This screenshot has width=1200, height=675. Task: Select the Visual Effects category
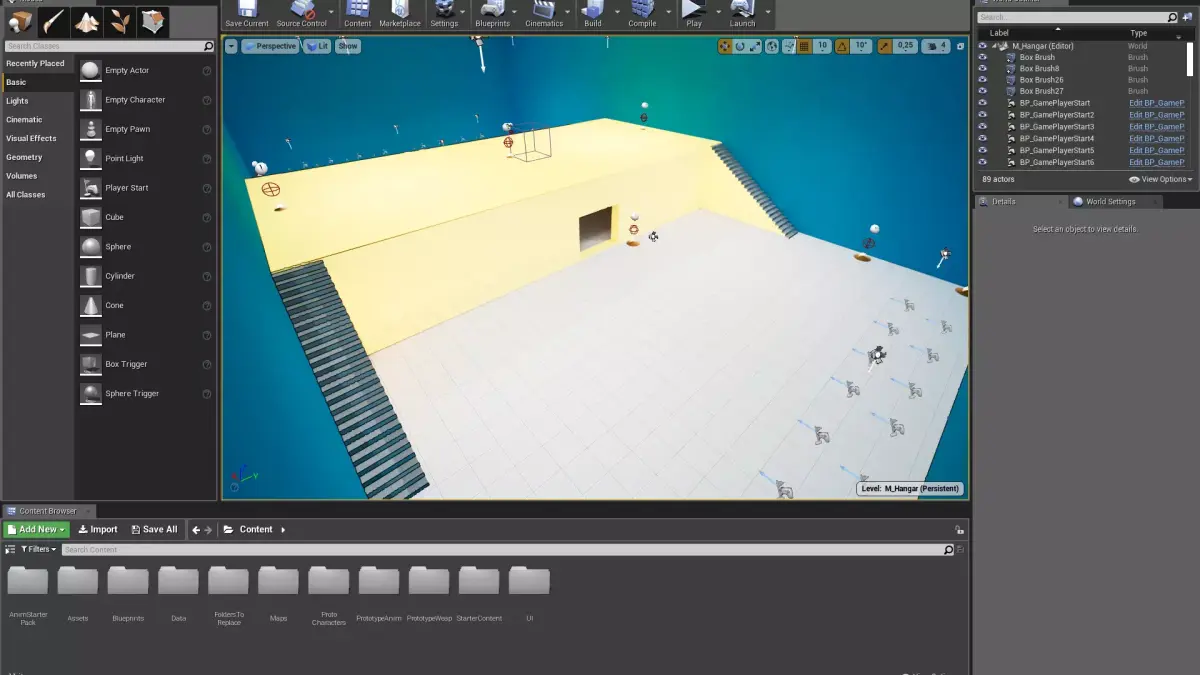point(31,138)
